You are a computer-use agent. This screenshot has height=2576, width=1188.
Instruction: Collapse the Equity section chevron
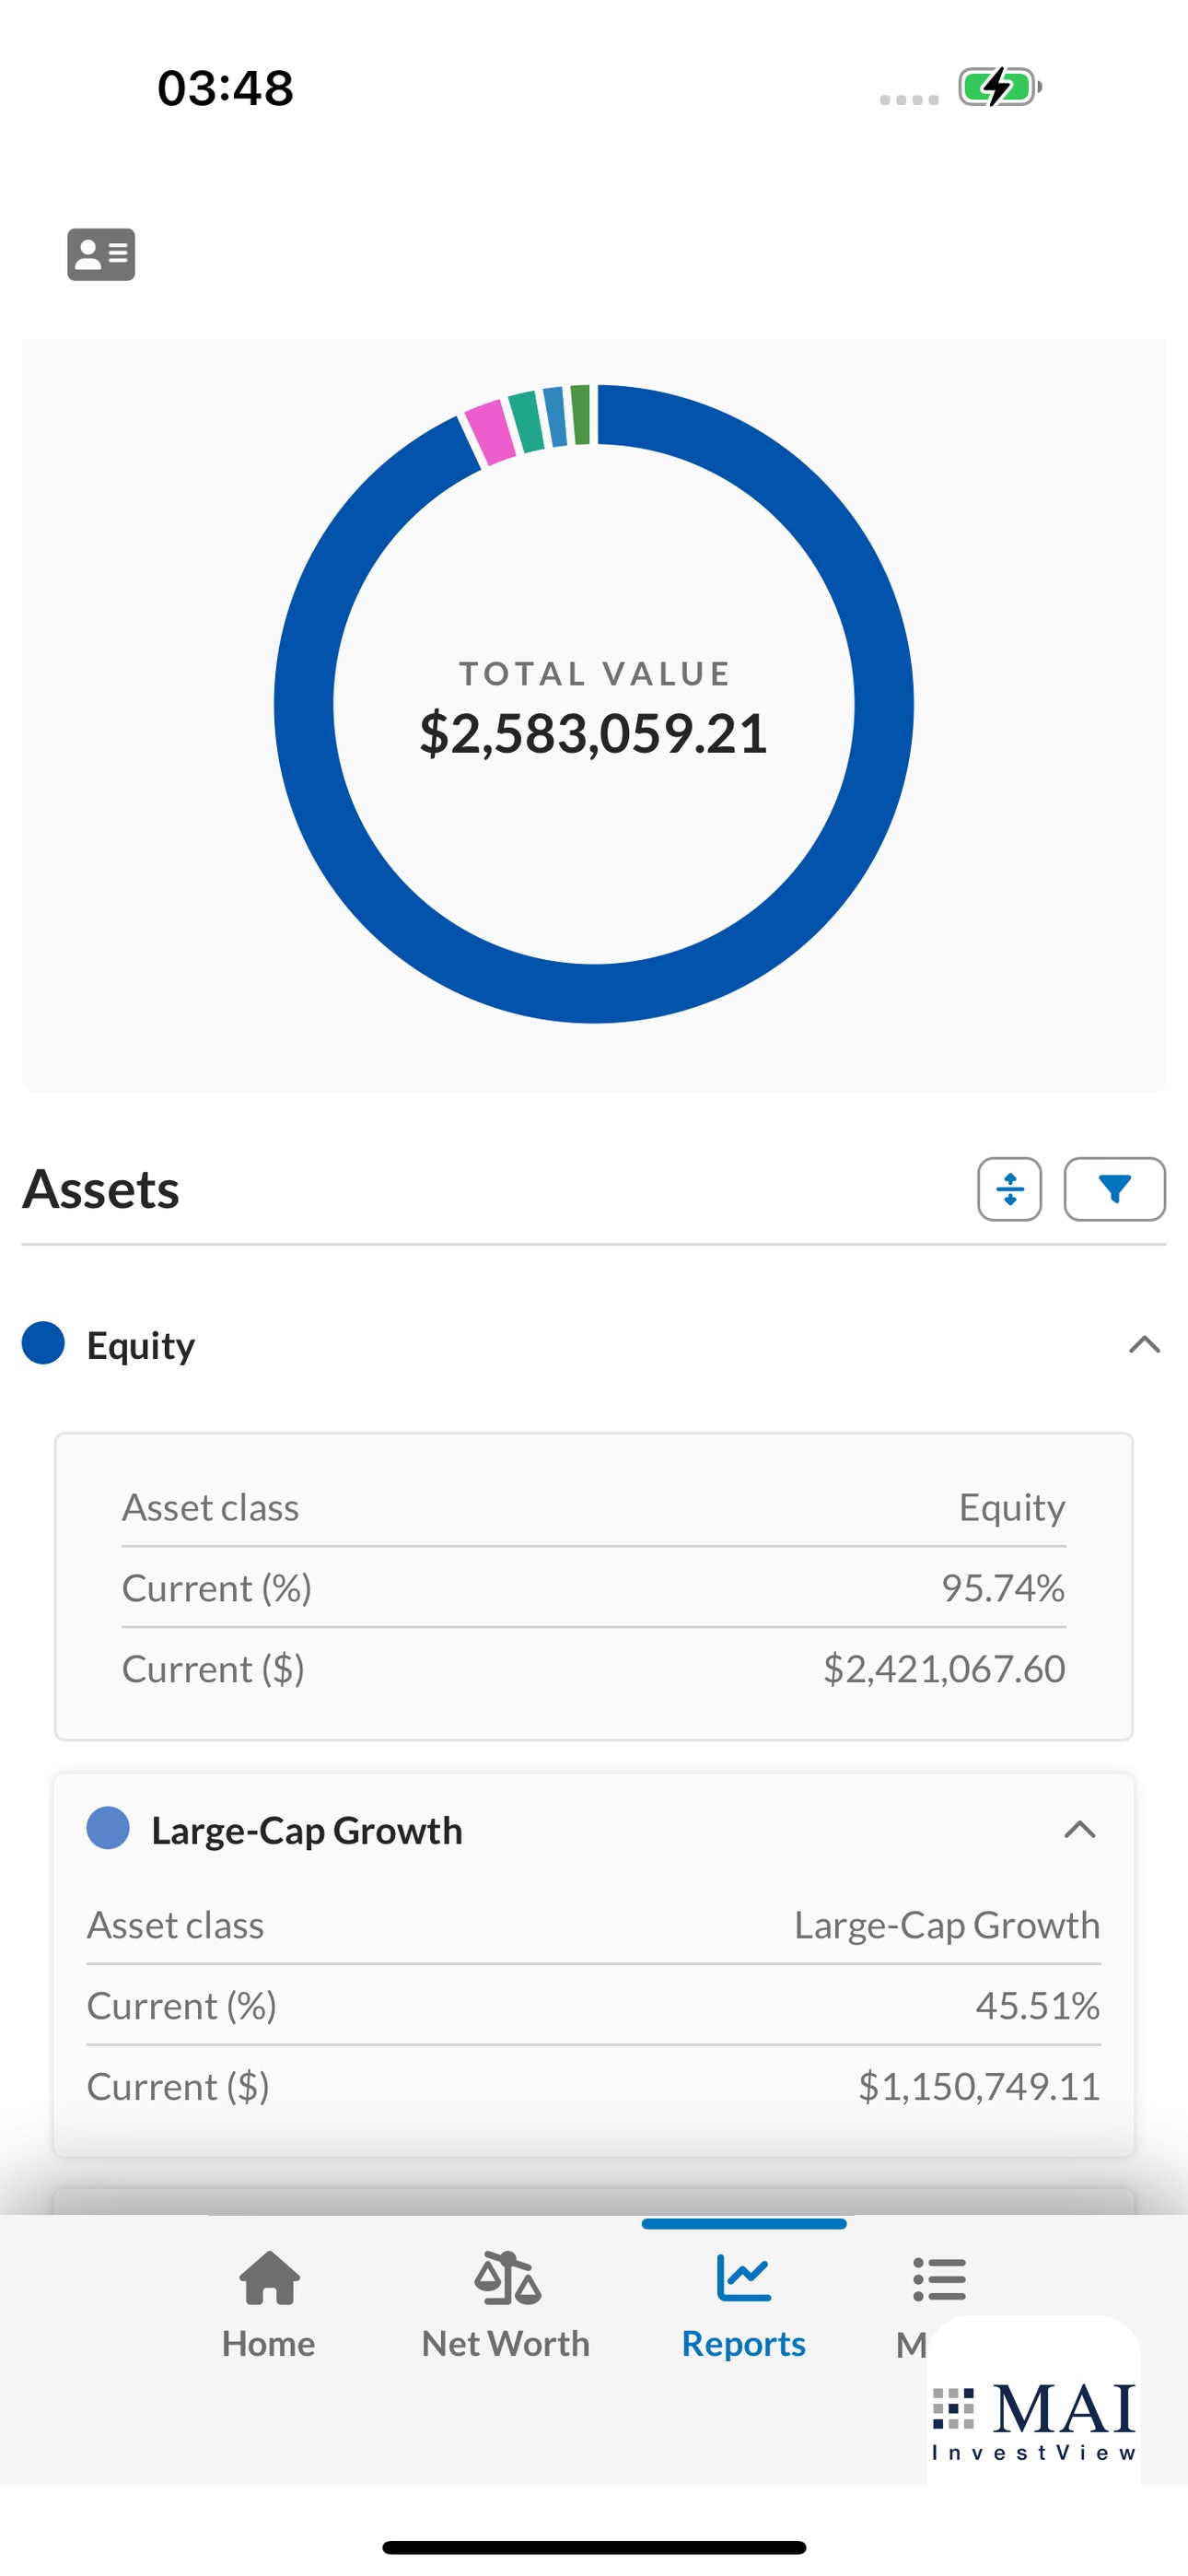click(x=1144, y=1345)
